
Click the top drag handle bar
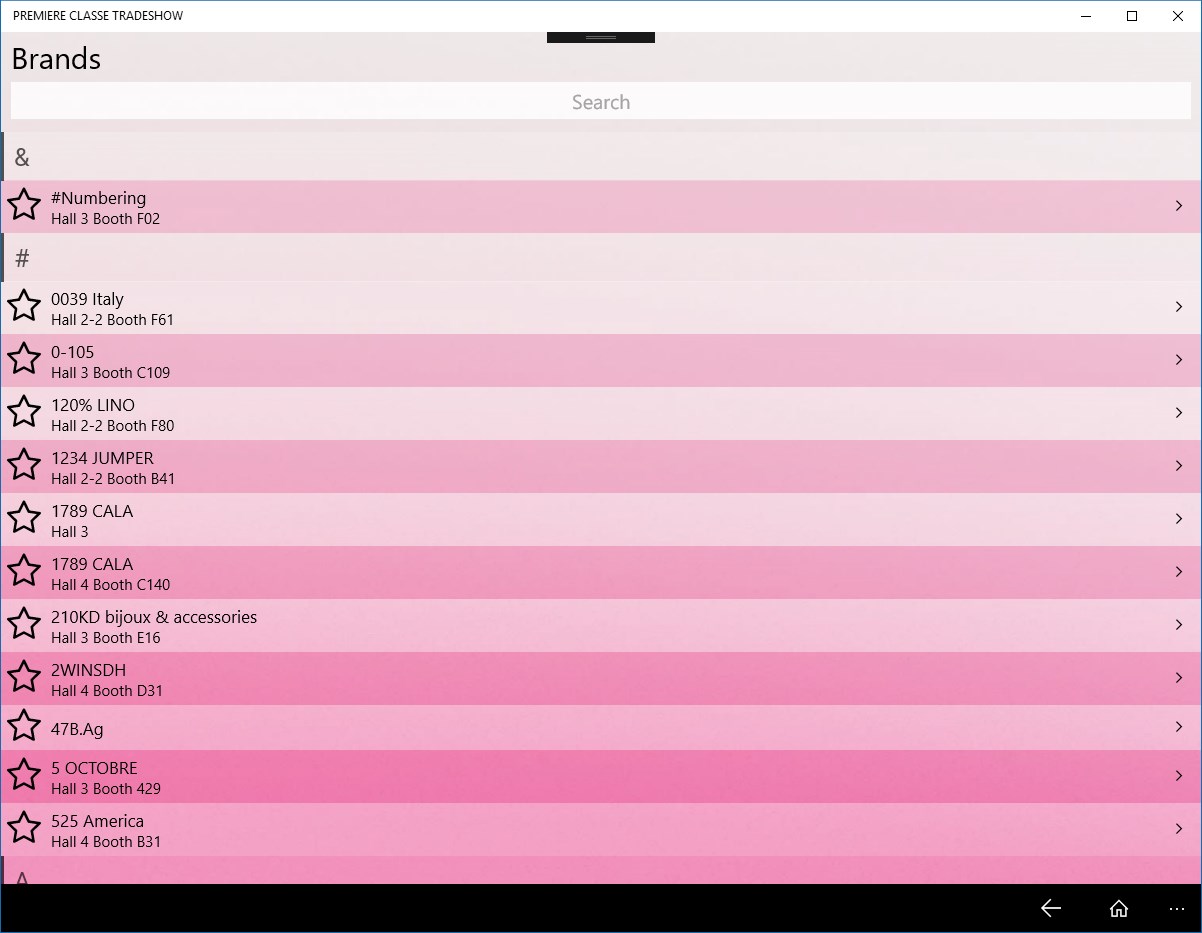pos(601,37)
